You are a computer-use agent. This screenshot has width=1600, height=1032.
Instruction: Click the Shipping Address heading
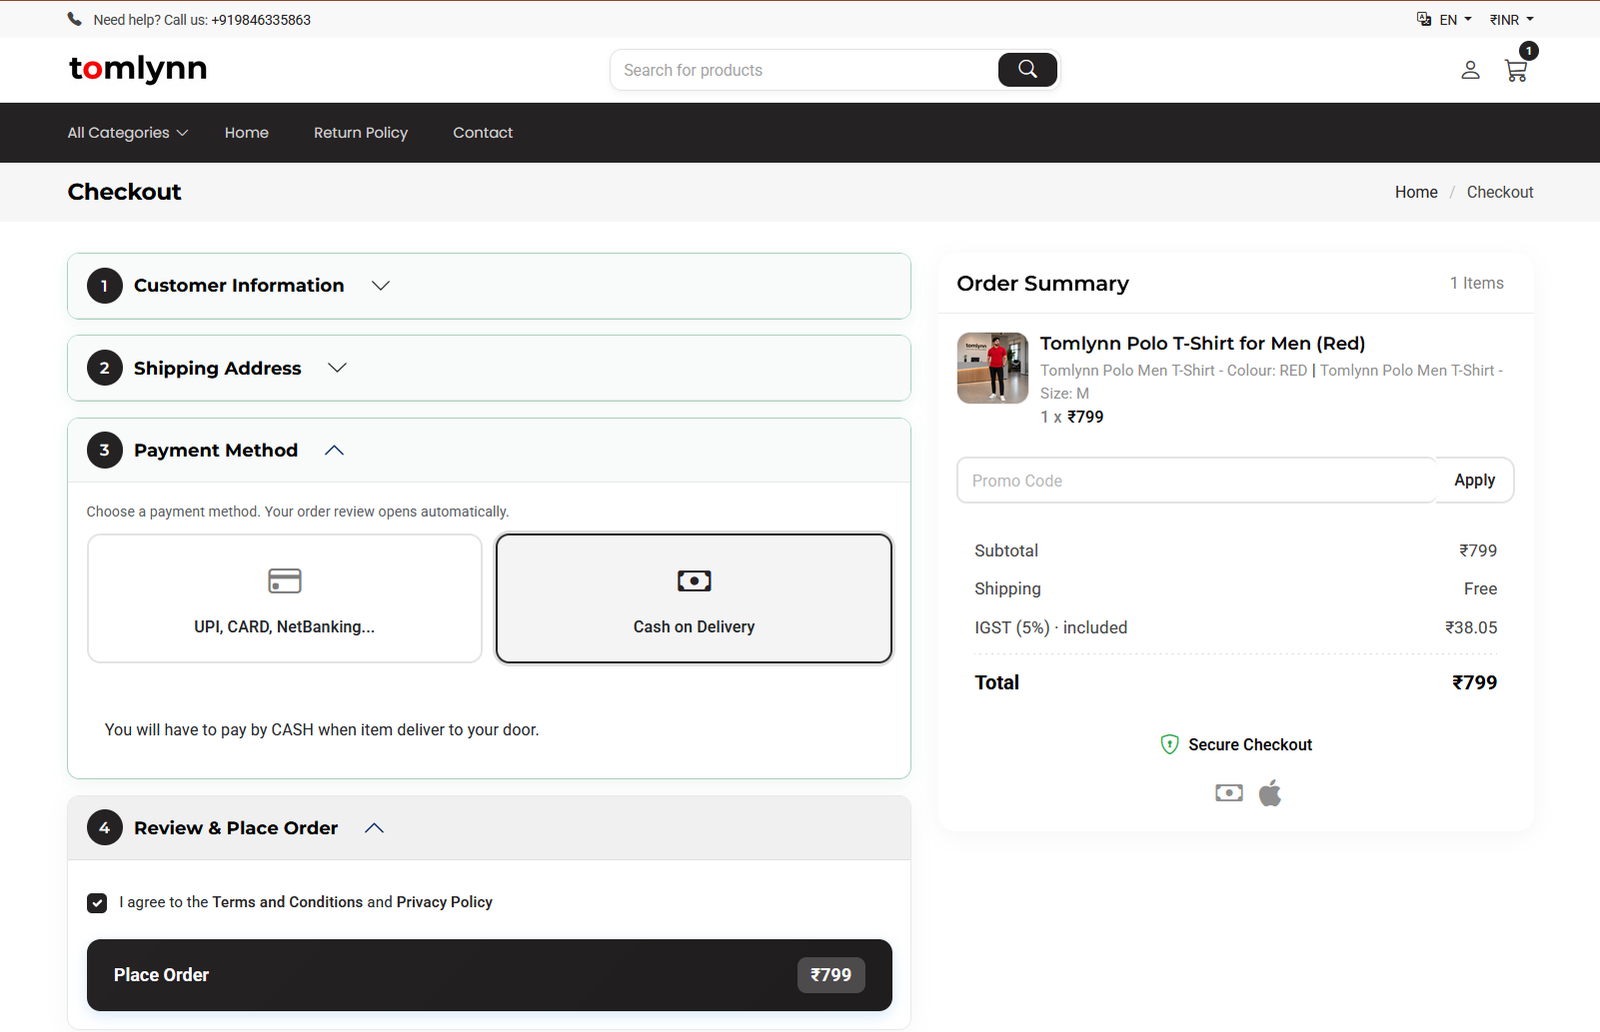pos(217,368)
